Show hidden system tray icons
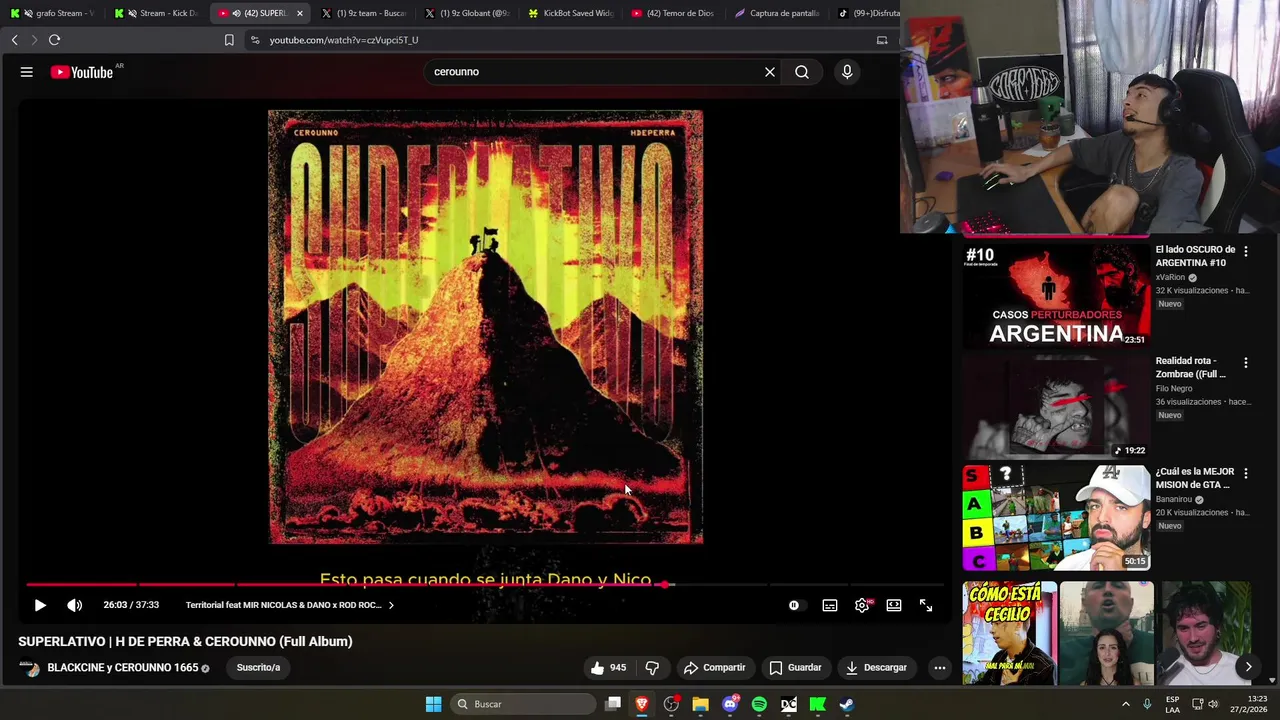Image resolution: width=1280 pixels, height=720 pixels. 1125,704
